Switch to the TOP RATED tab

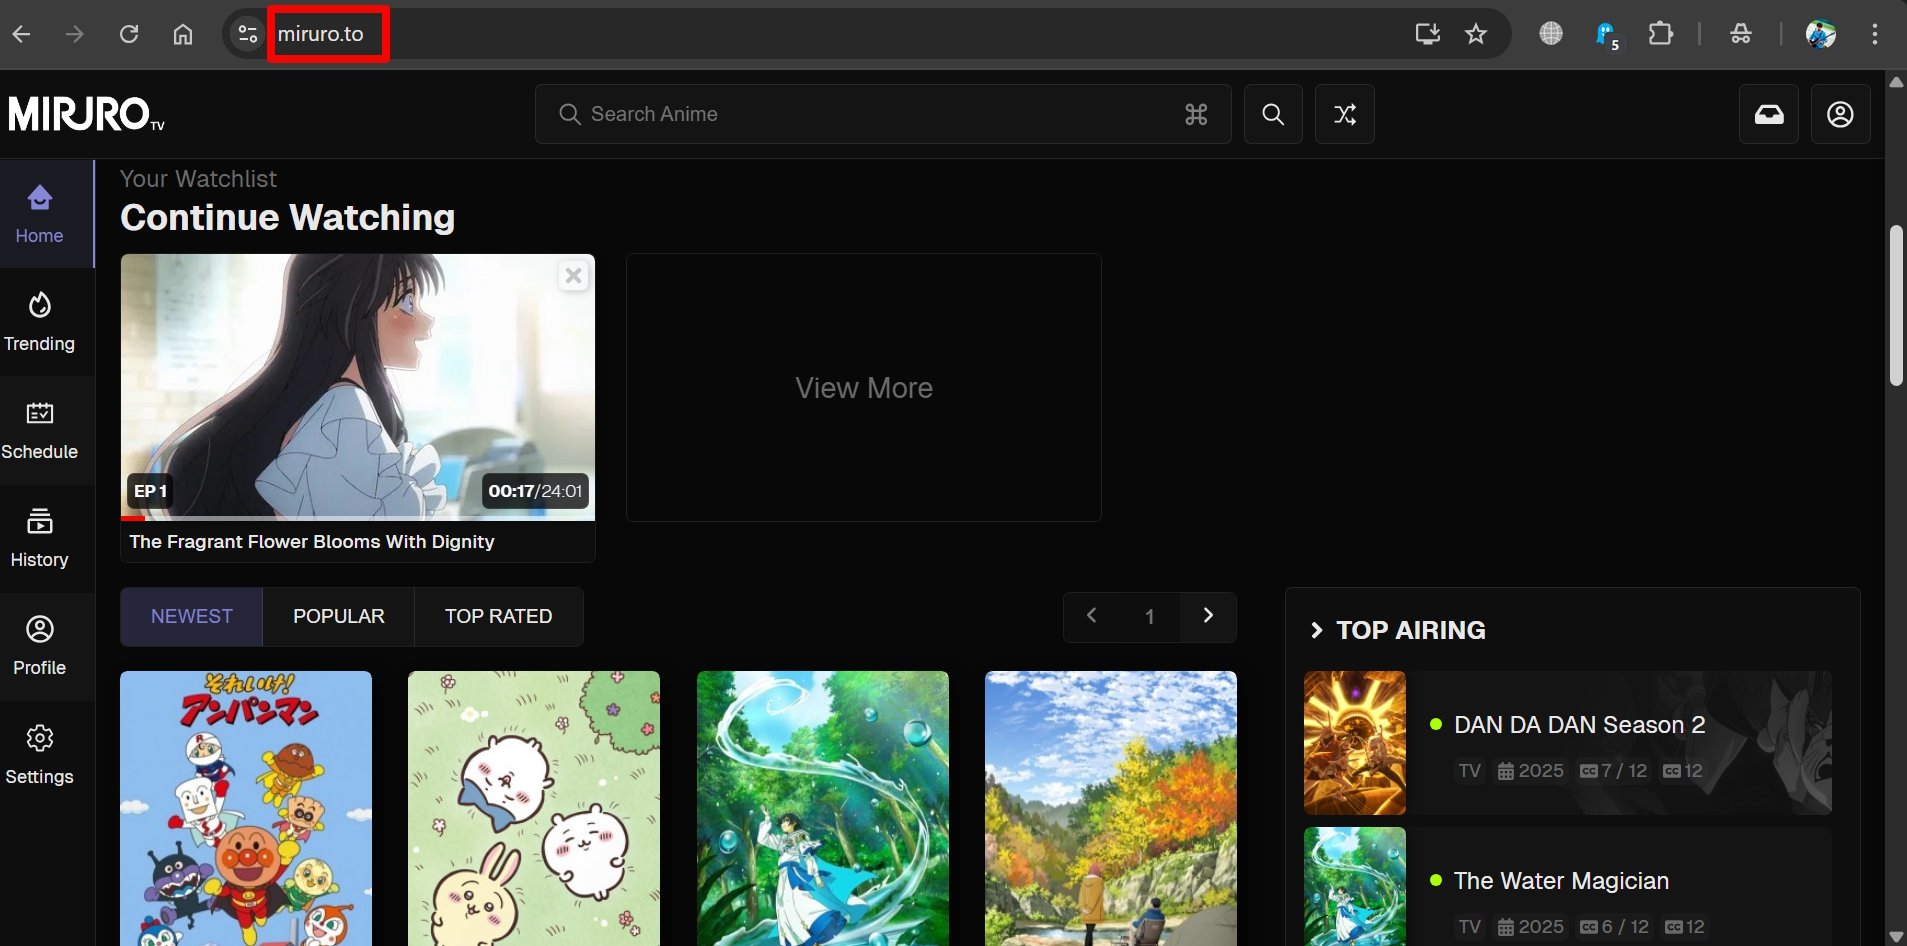click(498, 616)
